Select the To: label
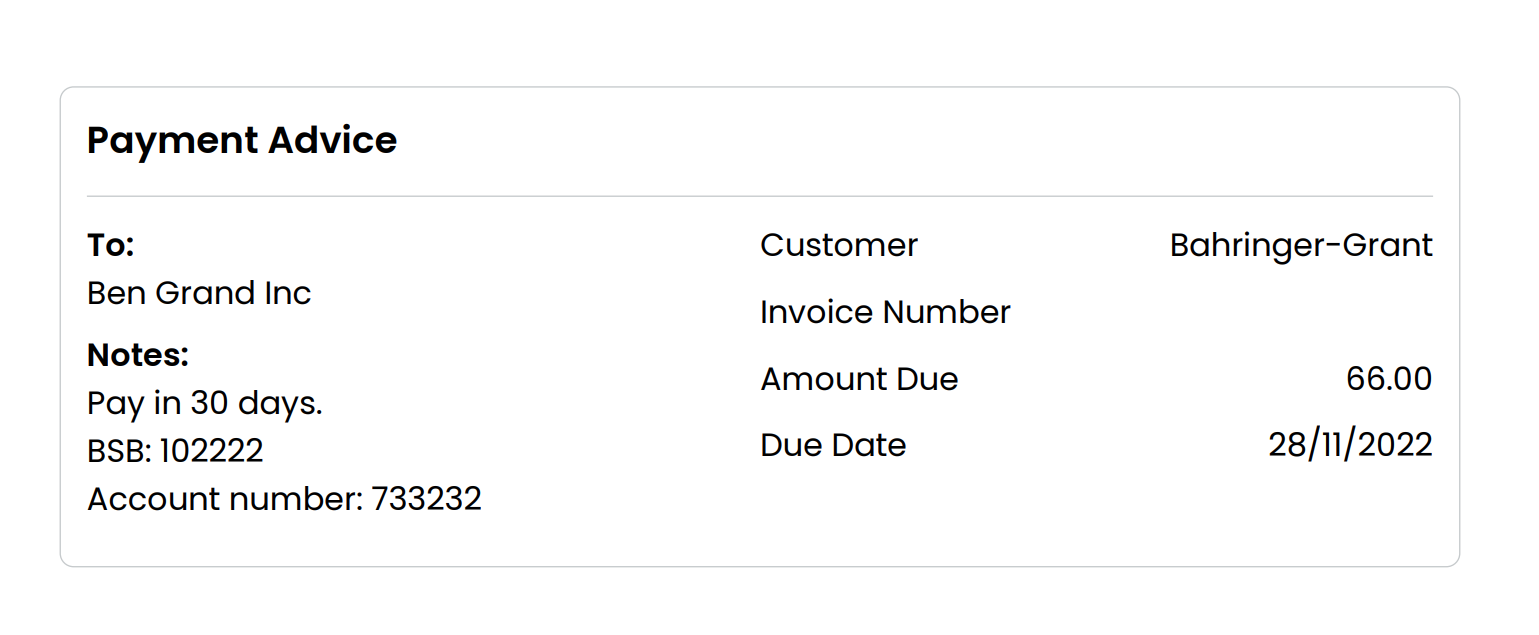The image size is (1539, 635). pos(111,245)
